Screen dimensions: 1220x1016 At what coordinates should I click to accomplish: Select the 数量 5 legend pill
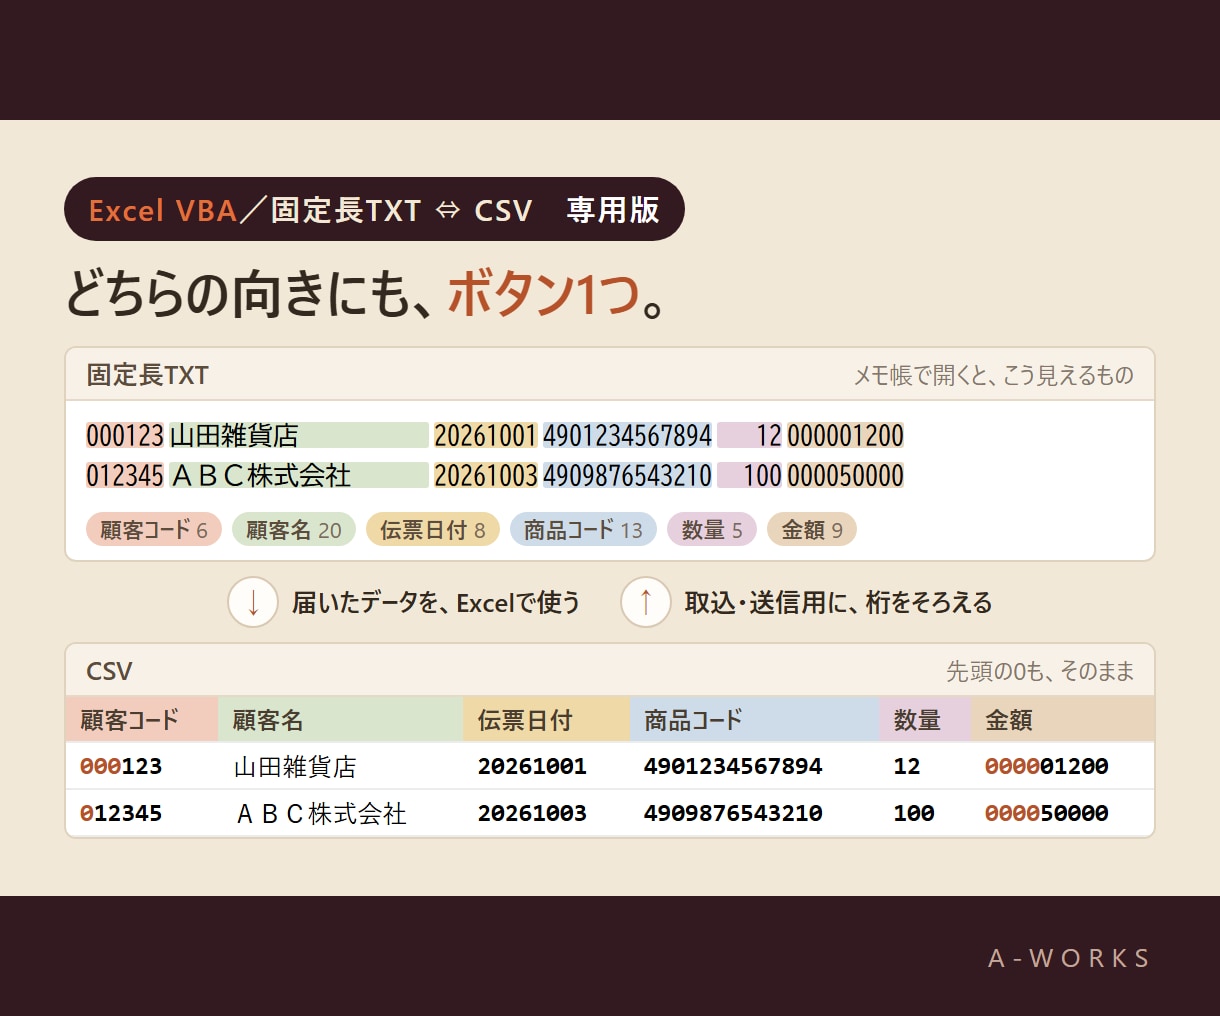(712, 530)
